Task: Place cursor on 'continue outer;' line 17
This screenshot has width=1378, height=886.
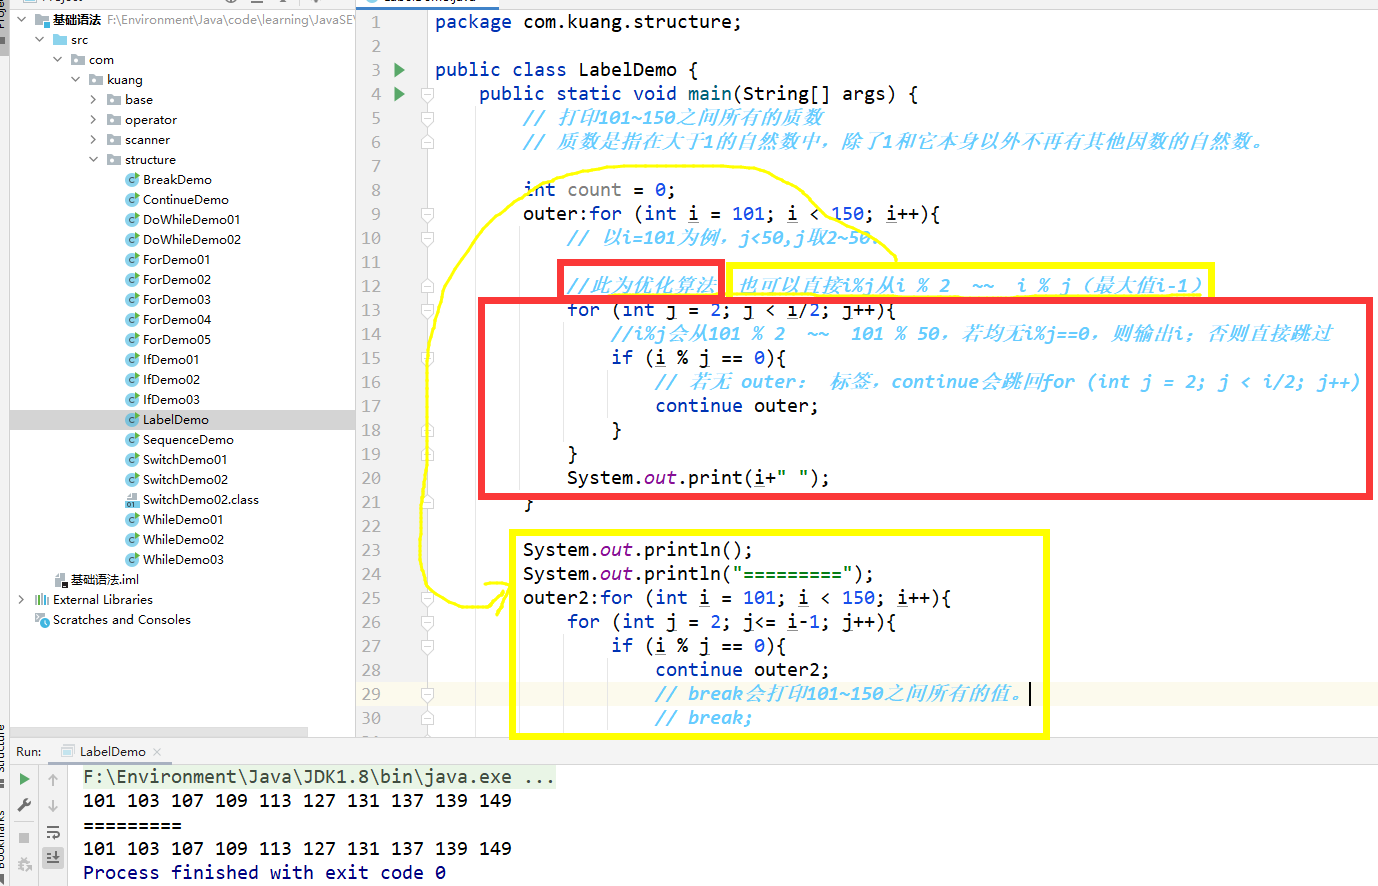Action: (x=736, y=406)
